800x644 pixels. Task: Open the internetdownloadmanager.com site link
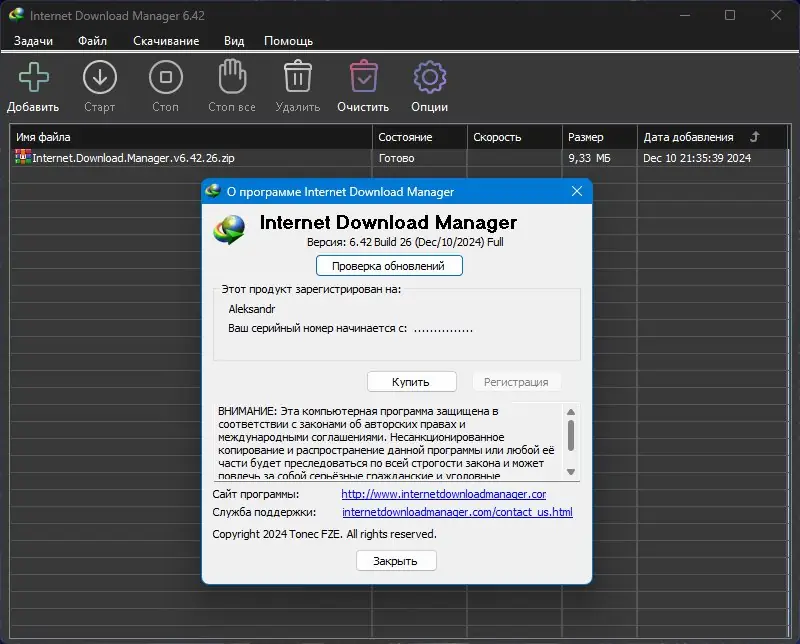443,494
